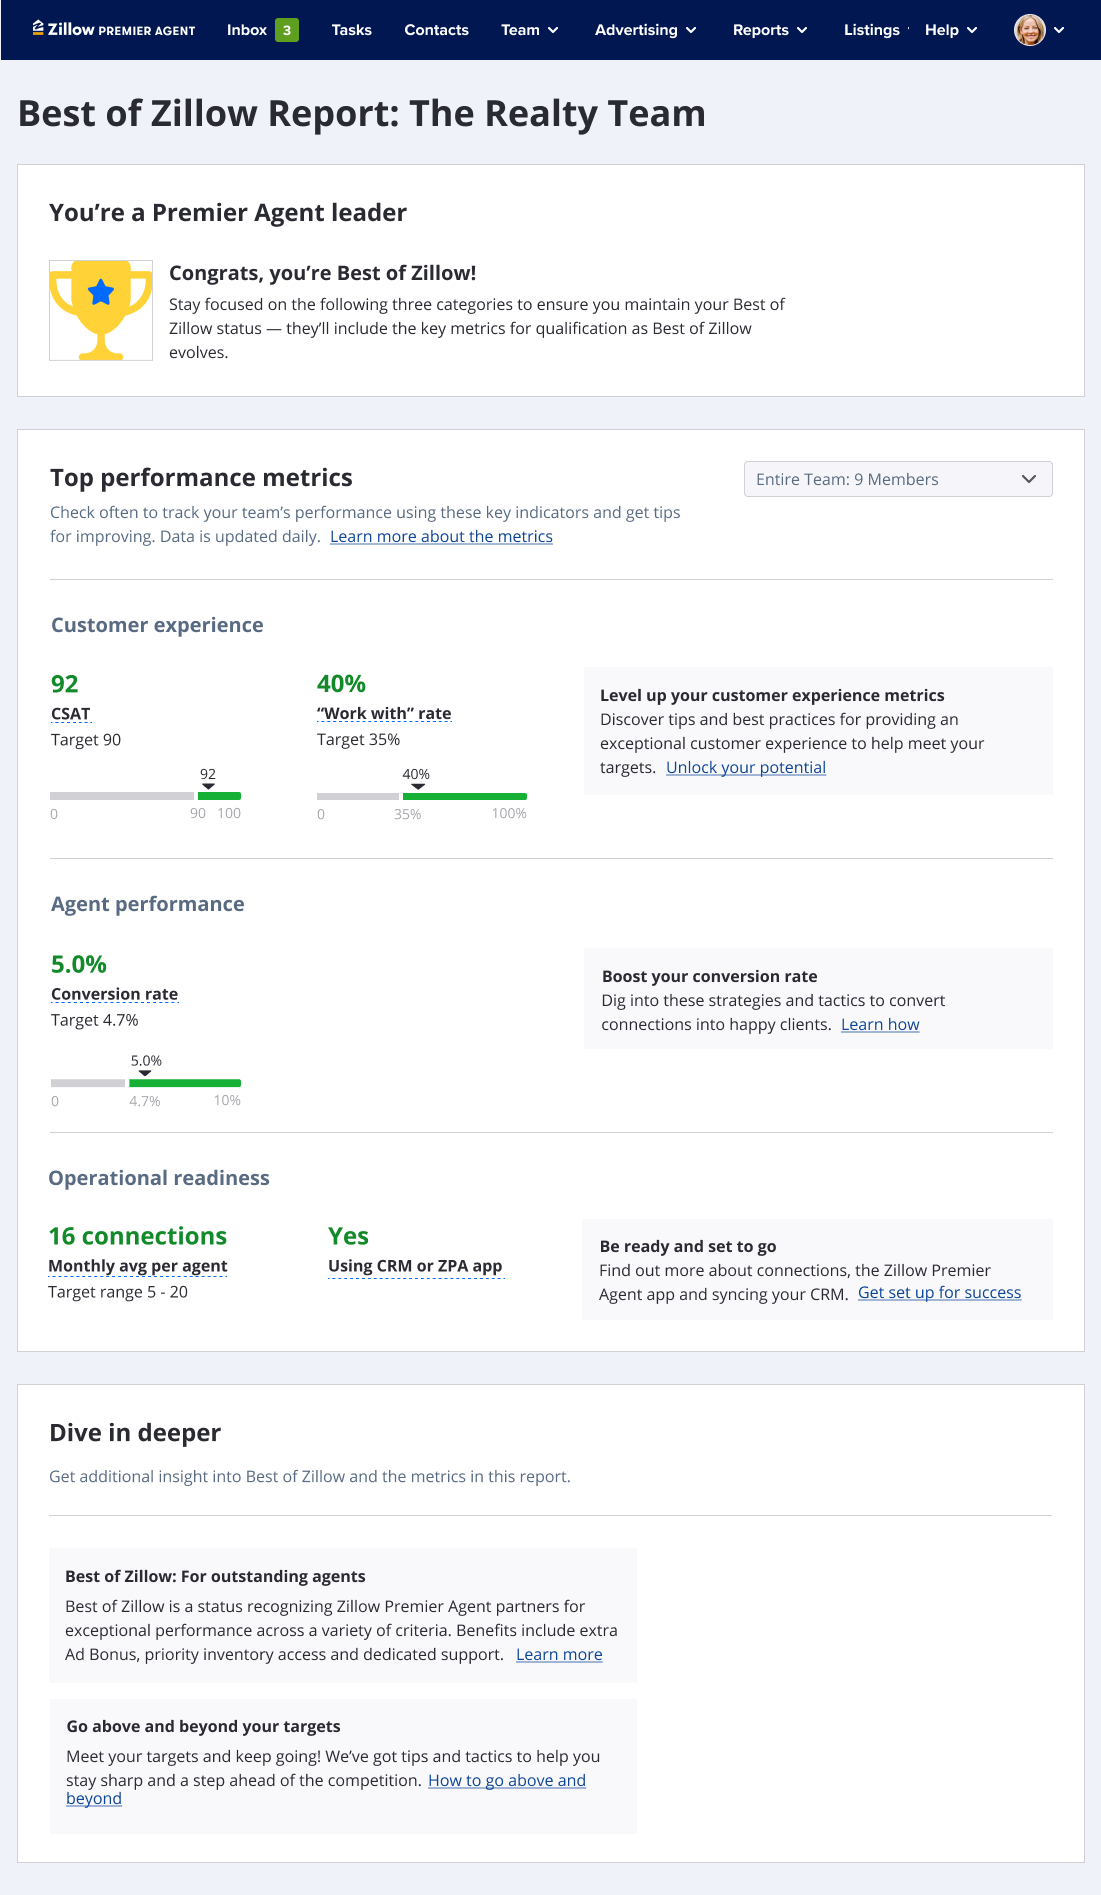Click Monthly avg per agent label
The image size is (1101, 1895).
(x=138, y=1266)
